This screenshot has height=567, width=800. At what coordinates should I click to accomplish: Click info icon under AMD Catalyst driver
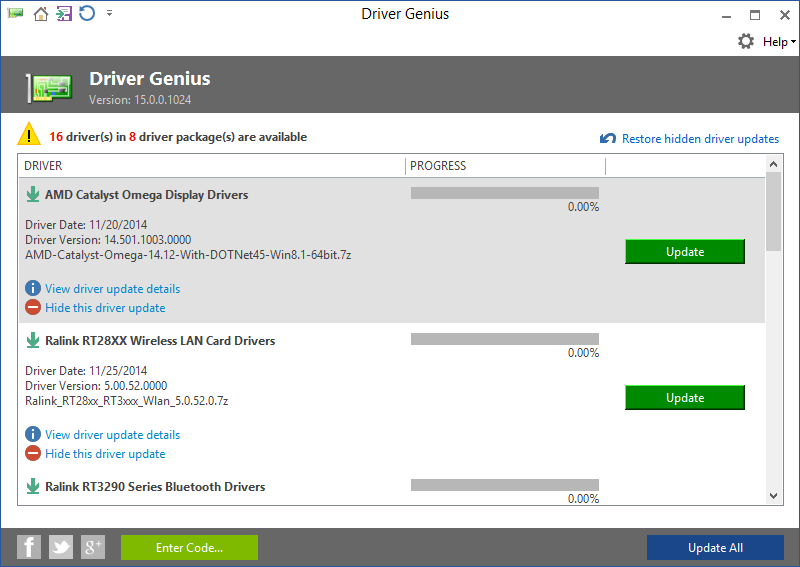click(x=33, y=288)
